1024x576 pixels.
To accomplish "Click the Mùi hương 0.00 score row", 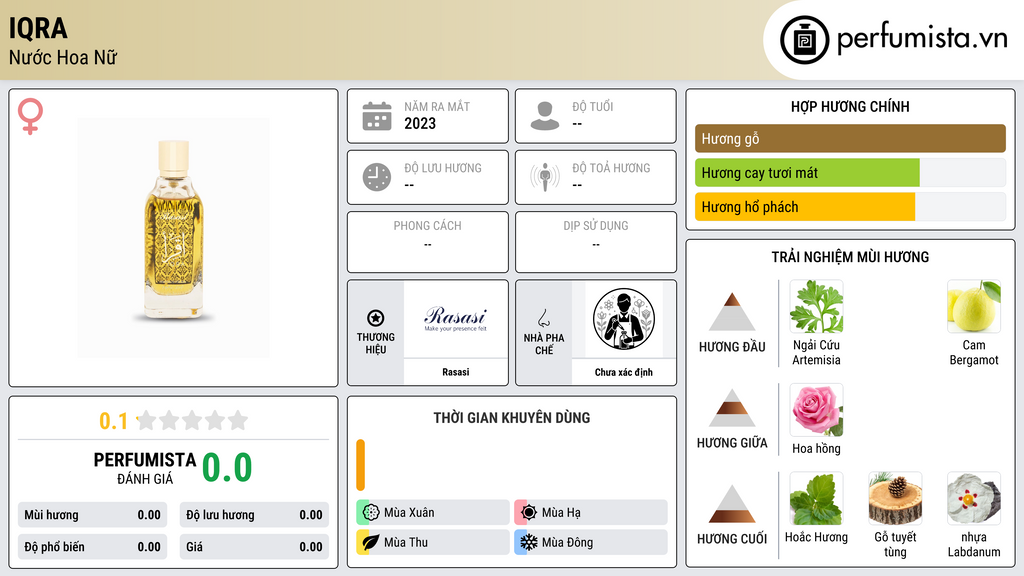I will tap(92, 515).
